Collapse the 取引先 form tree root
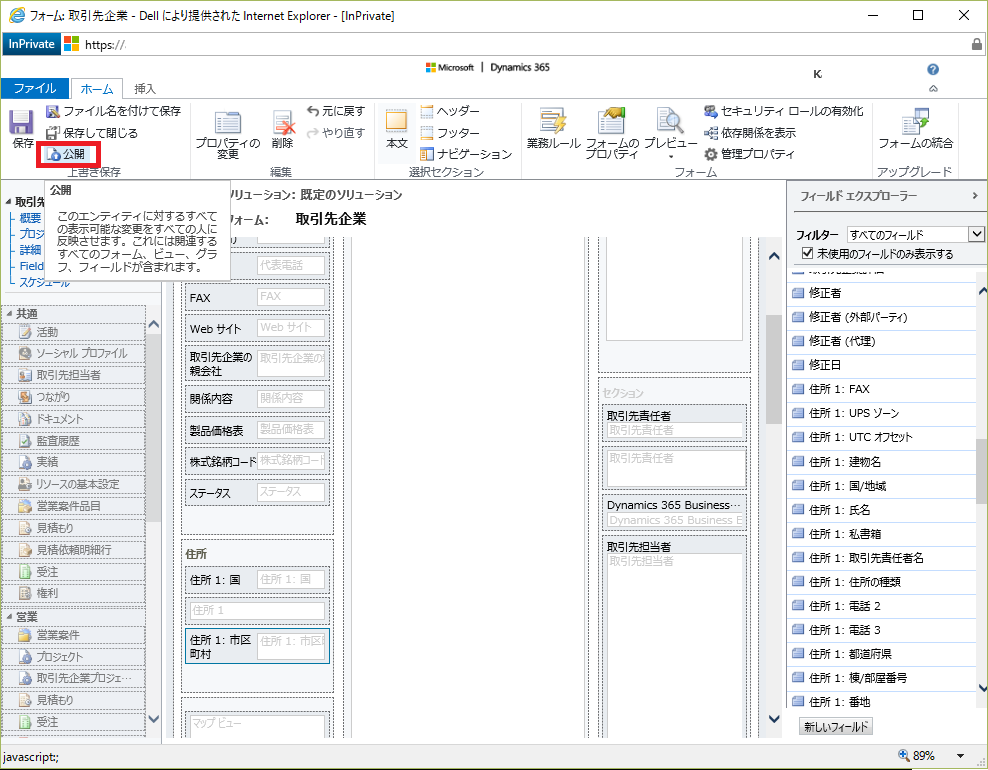The image size is (988, 770). point(8,202)
